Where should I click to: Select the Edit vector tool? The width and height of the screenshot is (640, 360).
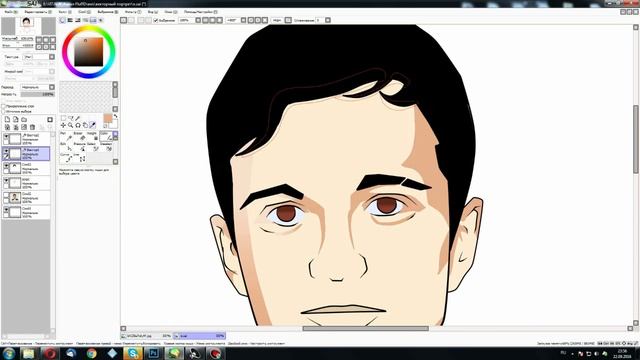[66, 147]
